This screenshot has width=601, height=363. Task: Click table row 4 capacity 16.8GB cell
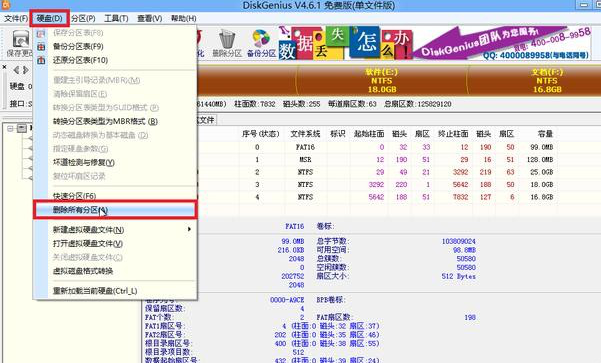pos(542,197)
